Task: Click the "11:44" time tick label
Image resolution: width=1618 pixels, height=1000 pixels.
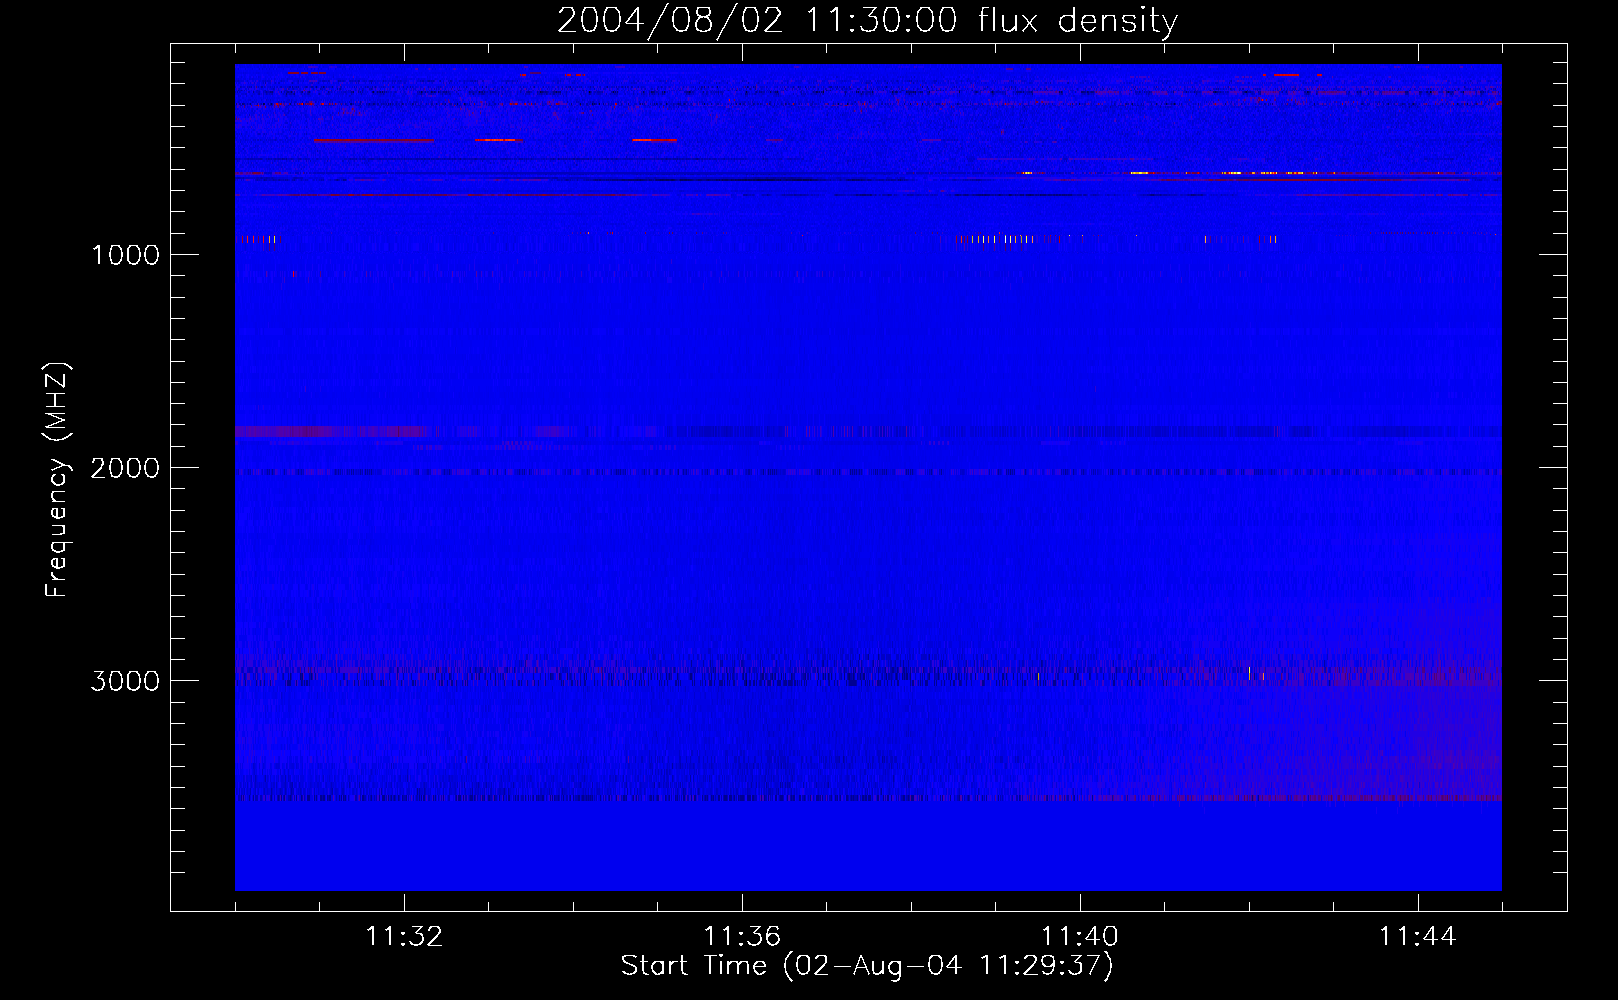Action: click(x=1418, y=937)
